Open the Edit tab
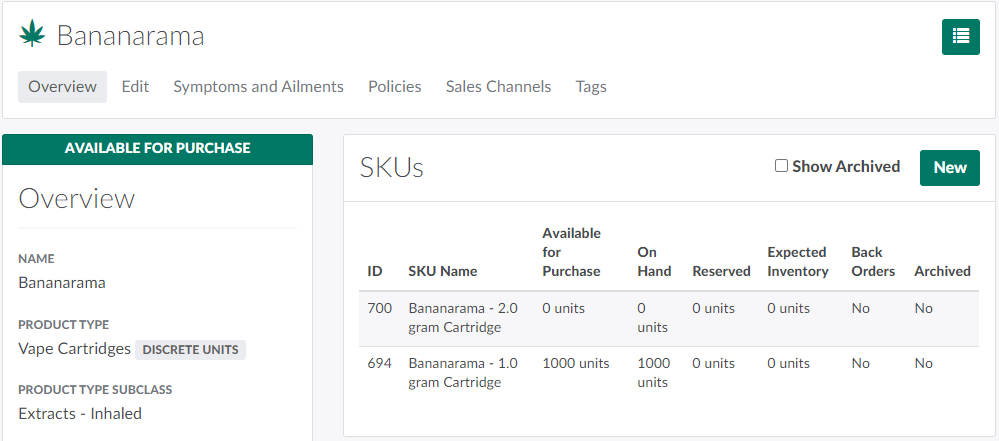 135,87
